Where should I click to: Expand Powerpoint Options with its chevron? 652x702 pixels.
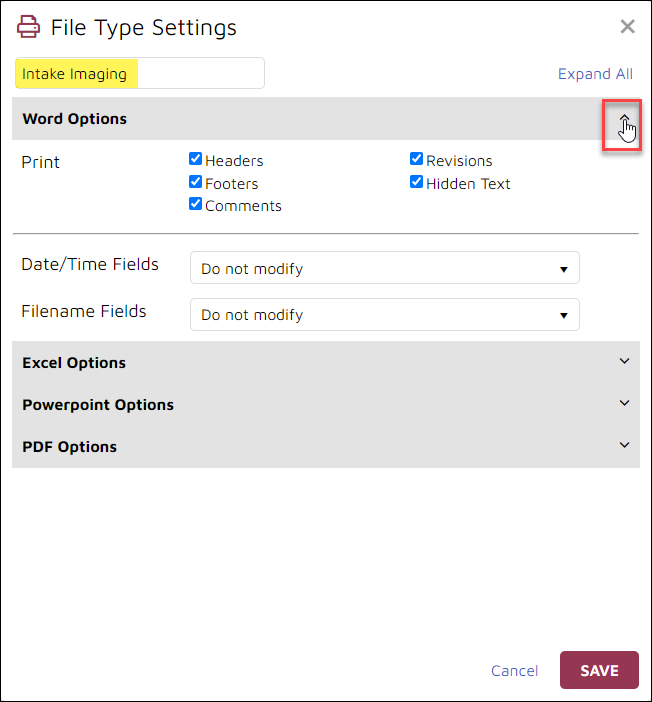[624, 403]
